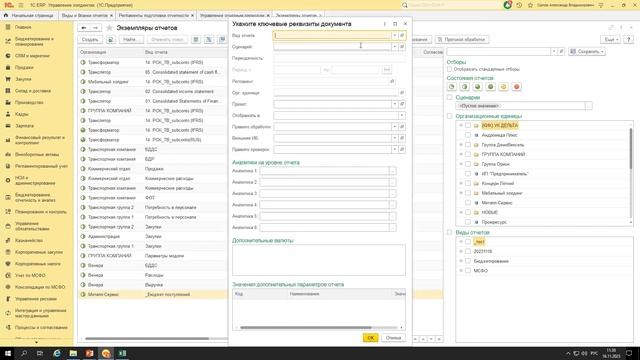Open the Сохранить dropdown button
The height and width of the screenshot is (360, 640).
point(587,51)
